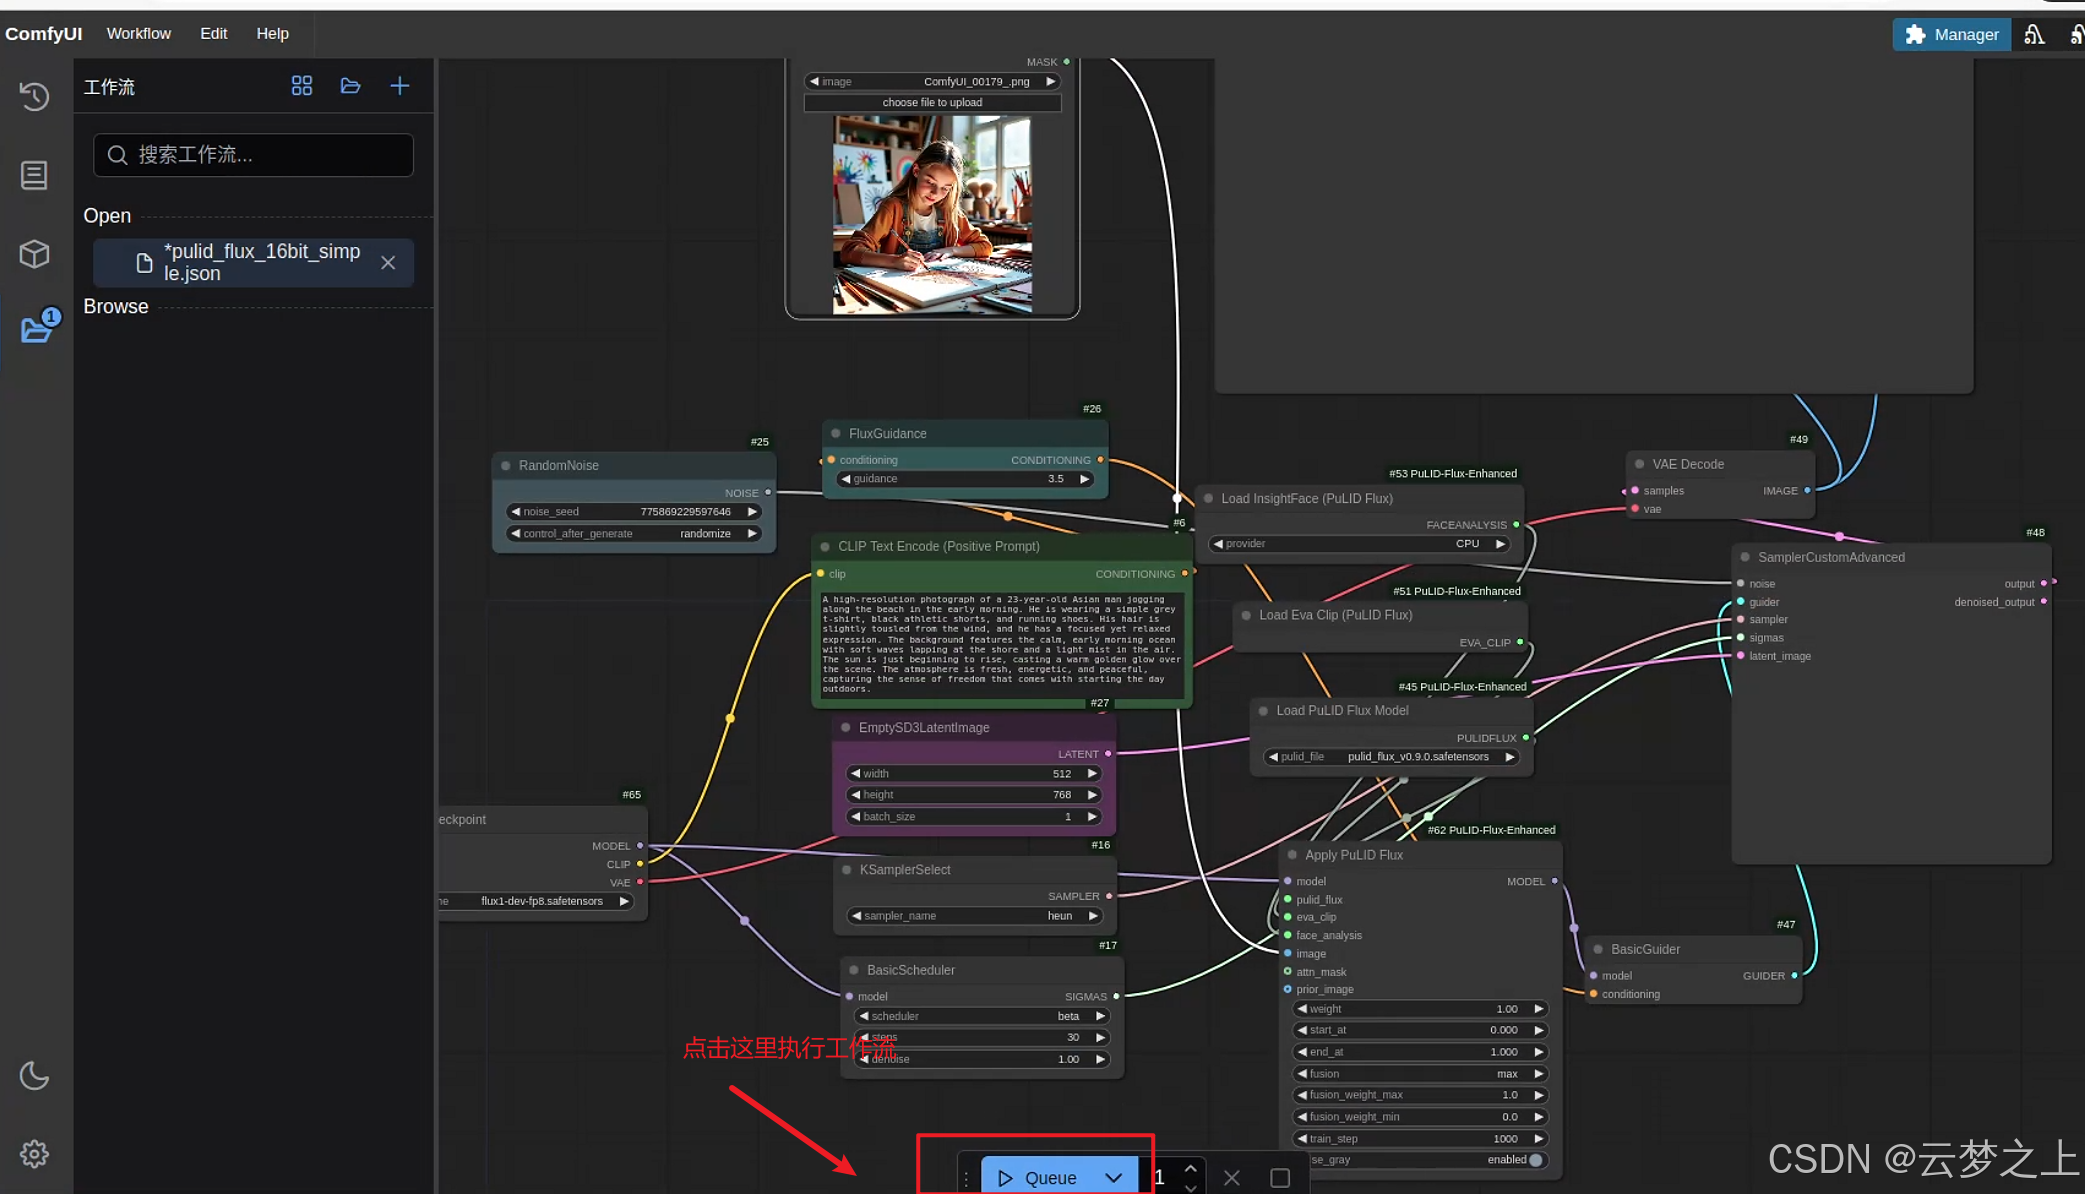
Task: Collapse Load Eva Clip node via its dot
Action: click(1246, 615)
